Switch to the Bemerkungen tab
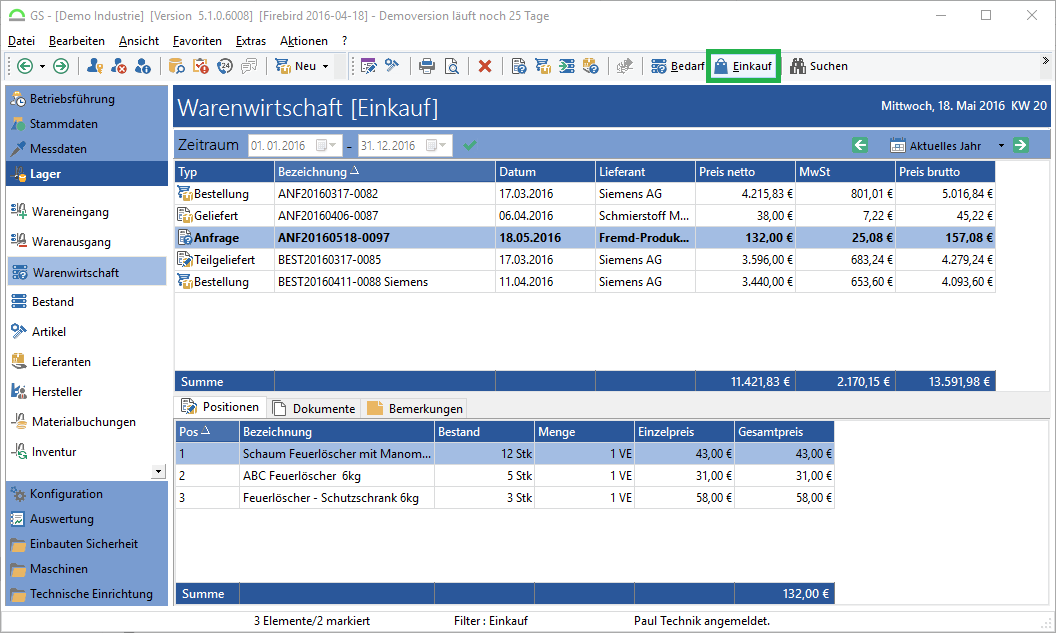This screenshot has height=633, width=1056. point(415,408)
